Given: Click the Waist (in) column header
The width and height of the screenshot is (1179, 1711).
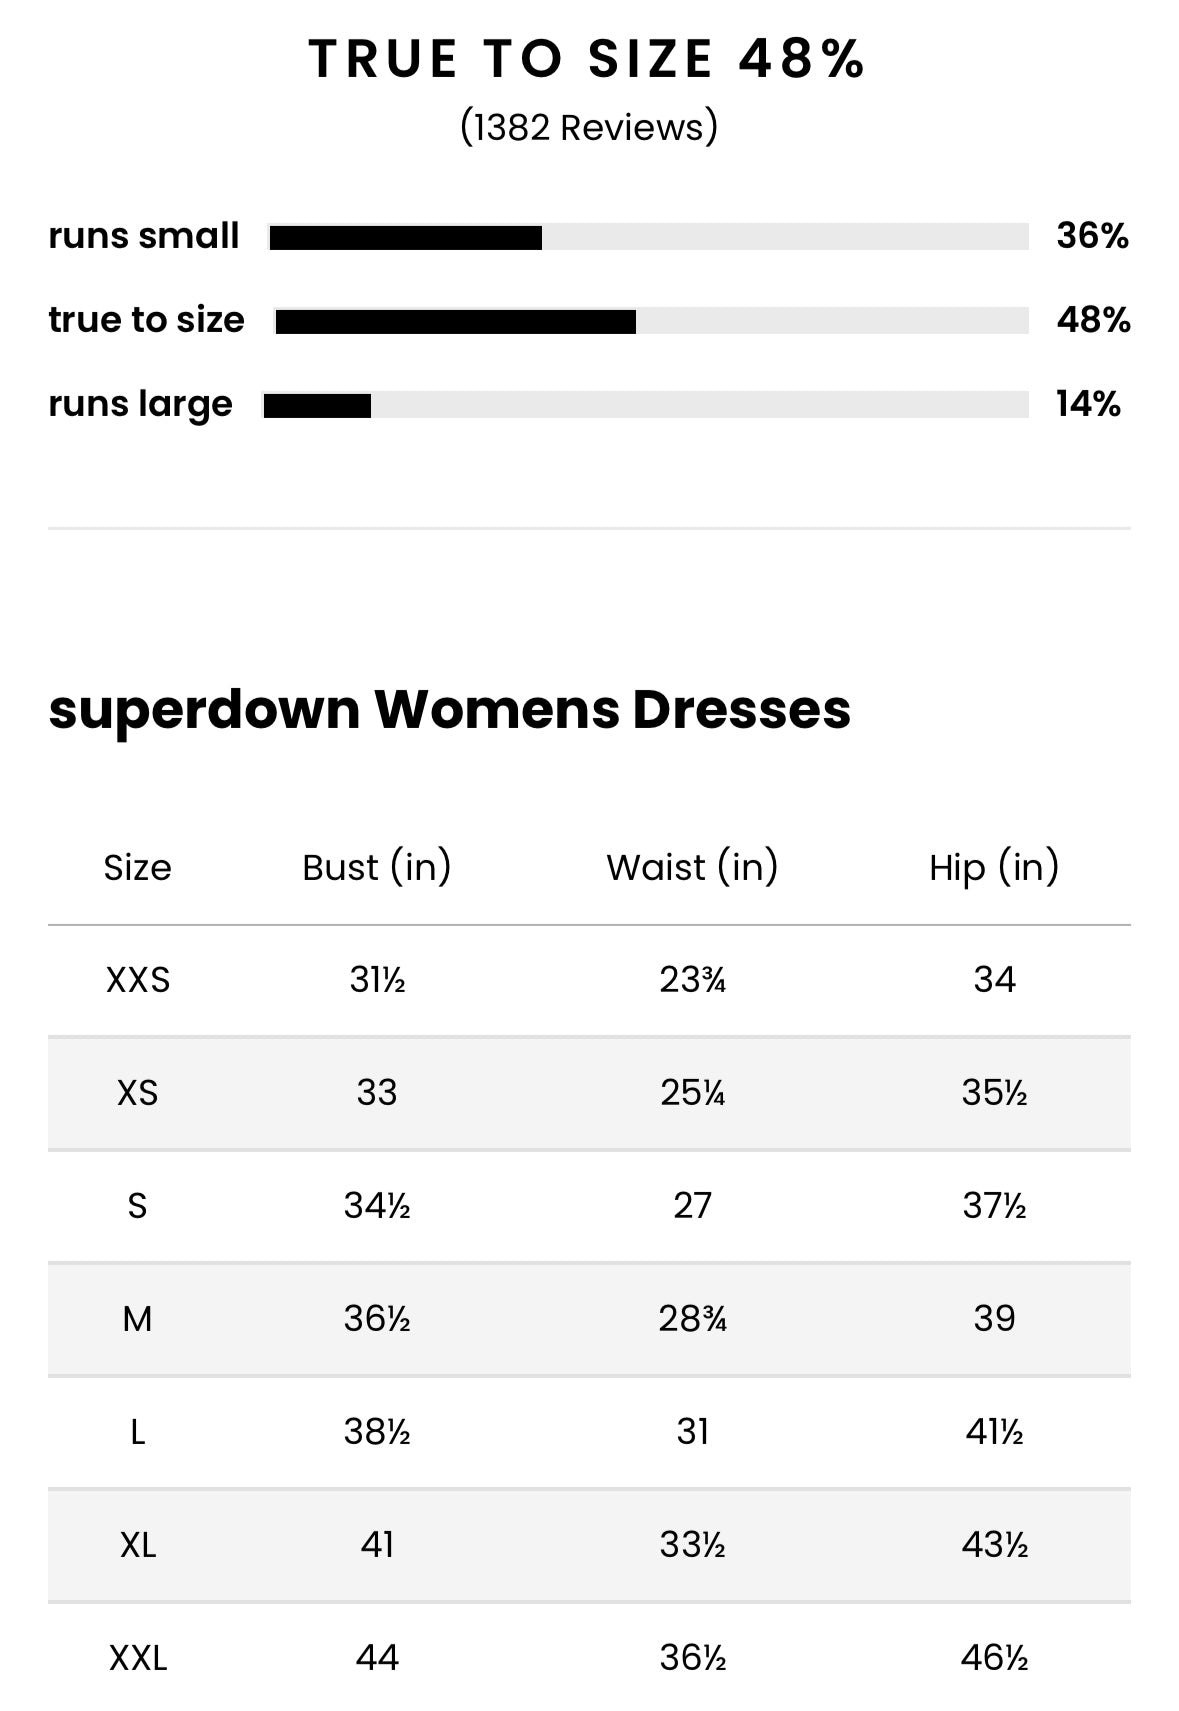Looking at the screenshot, I should click(x=692, y=867).
